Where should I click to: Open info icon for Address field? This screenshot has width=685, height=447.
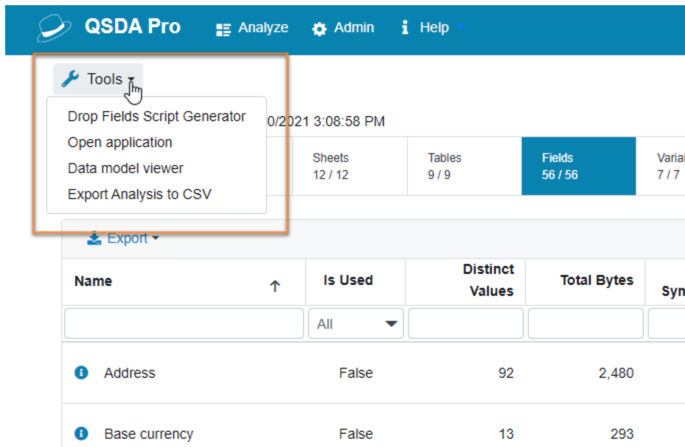81,373
